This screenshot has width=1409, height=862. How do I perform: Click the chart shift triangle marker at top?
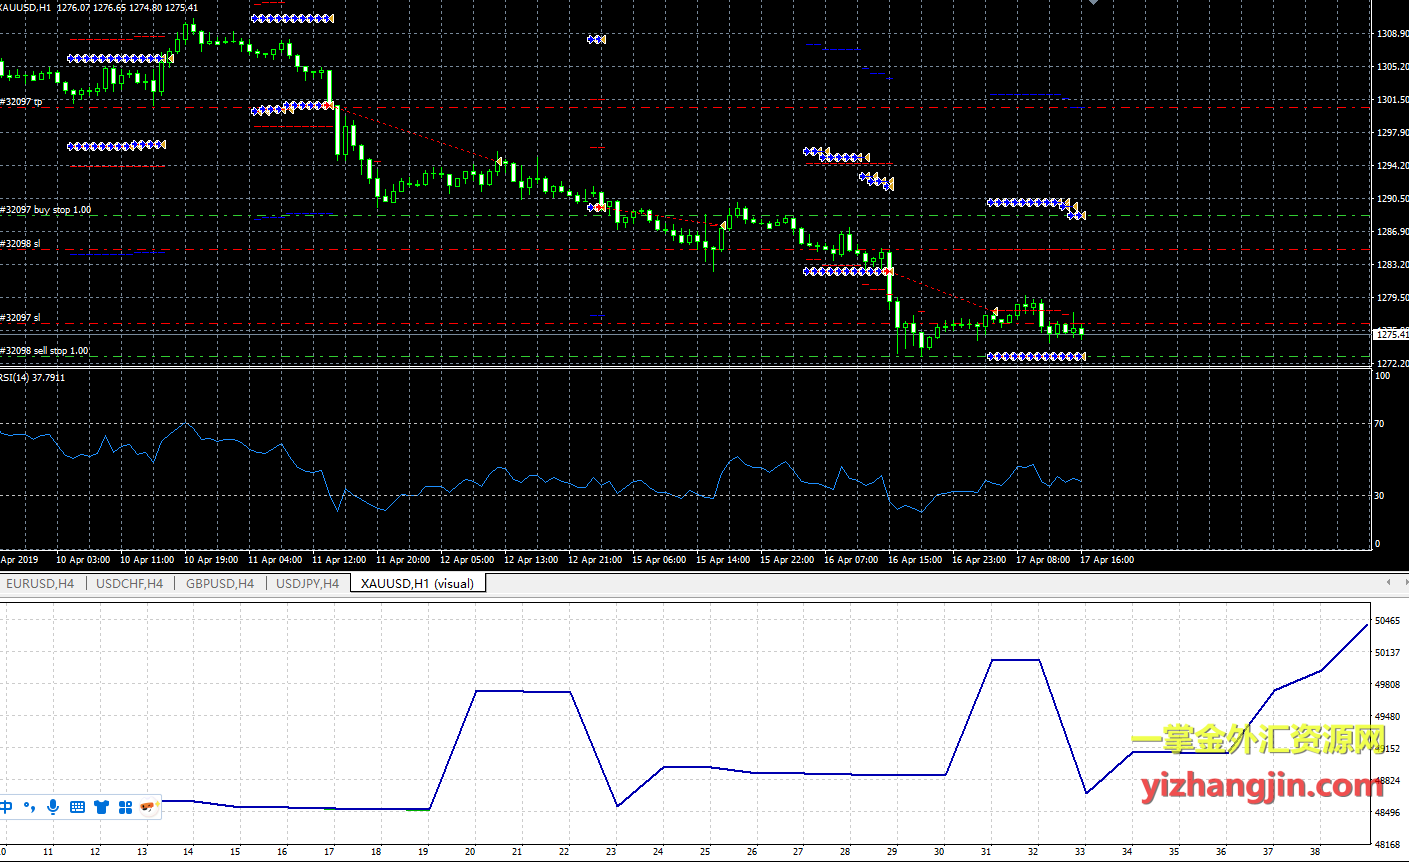pyautogui.click(x=1093, y=3)
